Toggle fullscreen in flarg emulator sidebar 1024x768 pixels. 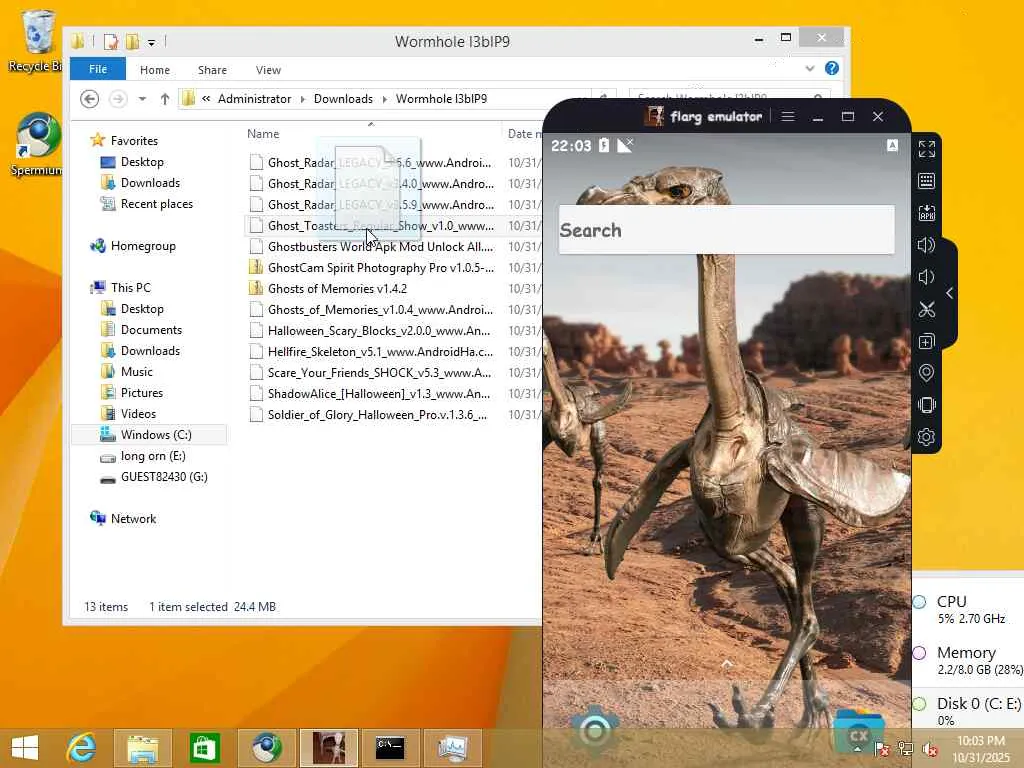point(926,149)
